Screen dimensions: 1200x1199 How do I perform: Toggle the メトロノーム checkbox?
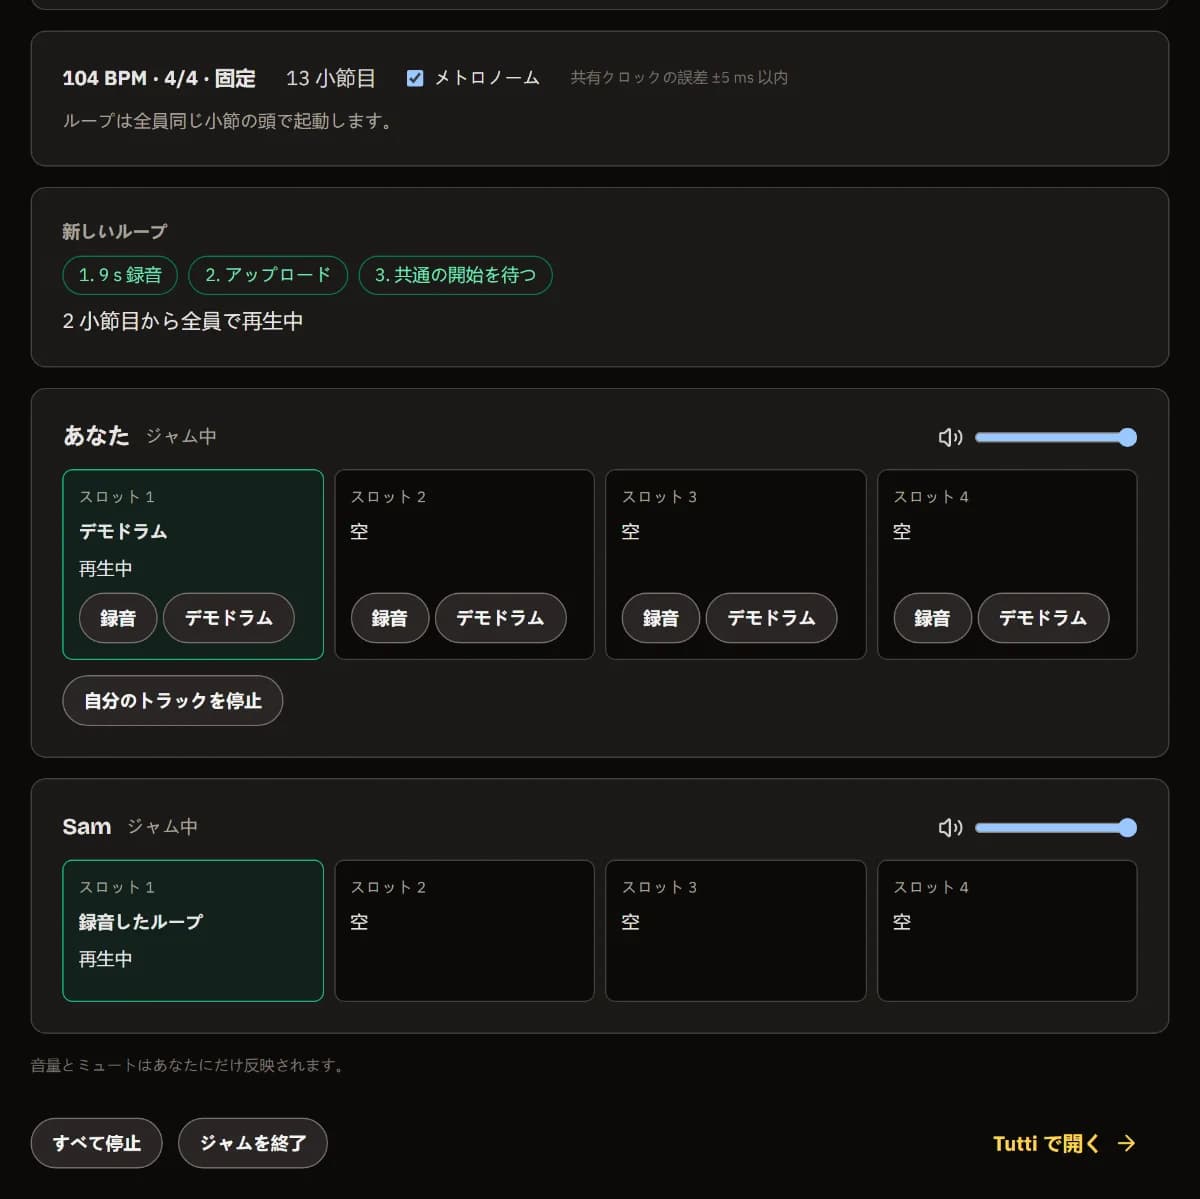tap(415, 78)
